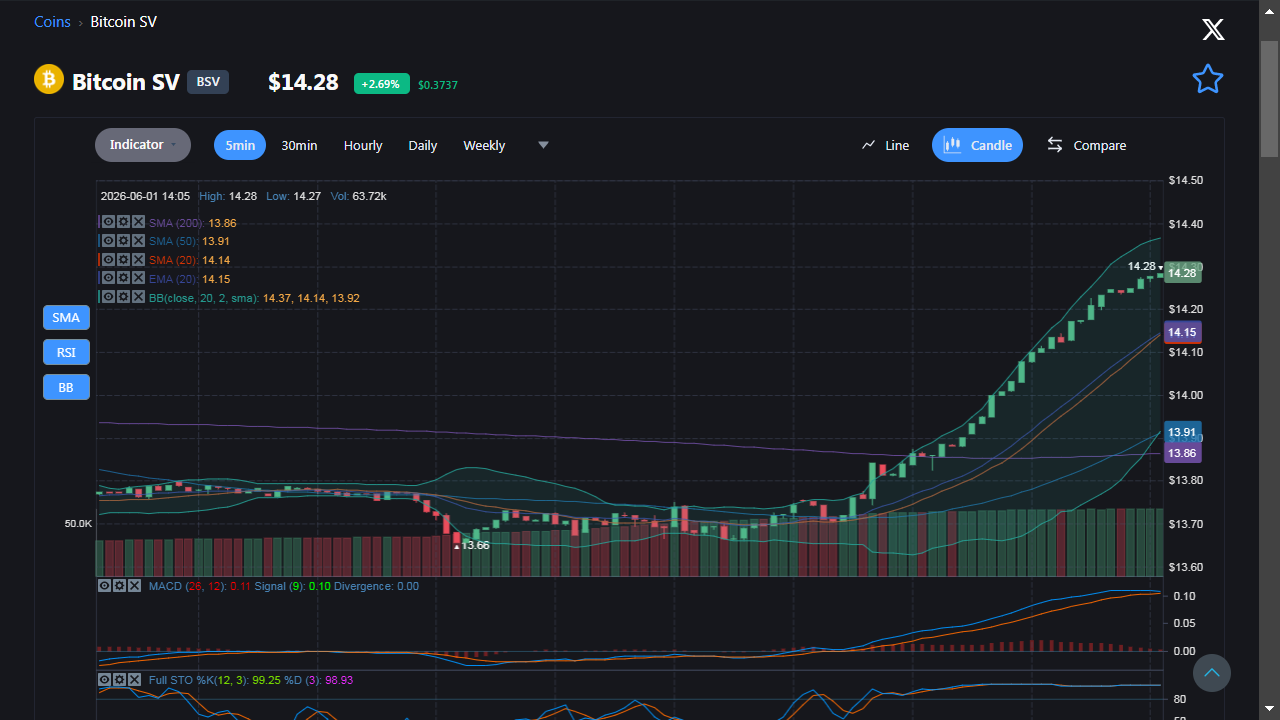Click the BSV ticker badge

coord(208,82)
